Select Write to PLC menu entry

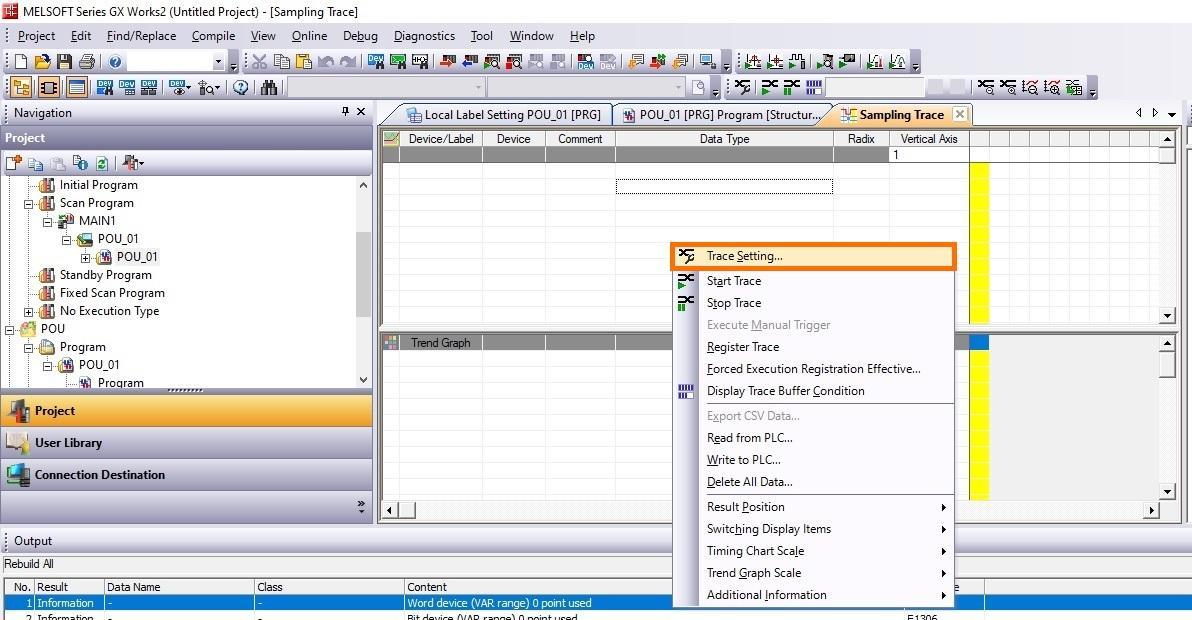813,460
